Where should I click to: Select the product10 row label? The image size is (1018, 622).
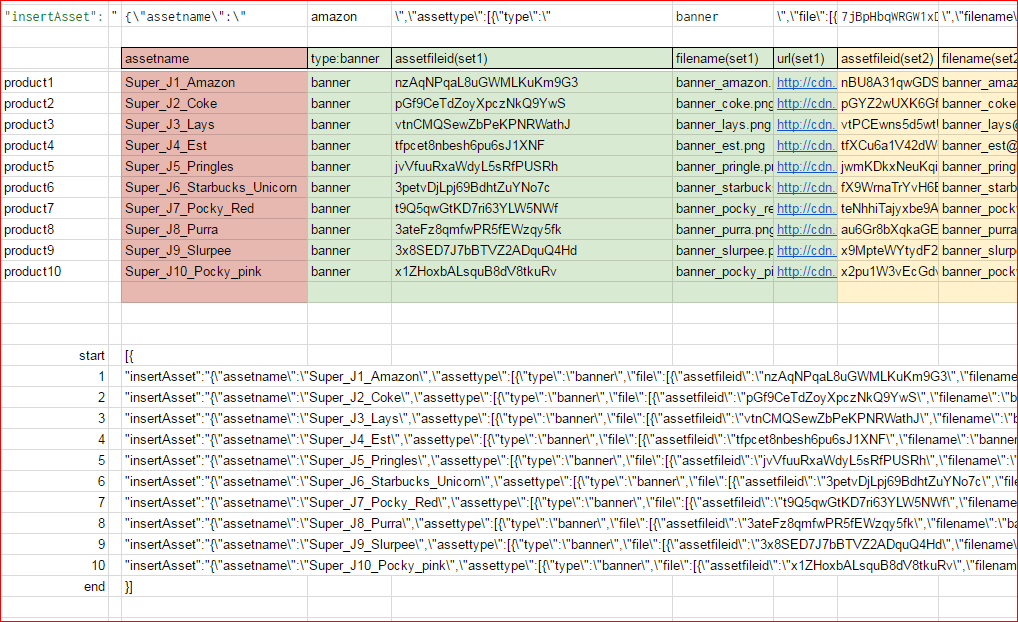[x=55, y=271]
